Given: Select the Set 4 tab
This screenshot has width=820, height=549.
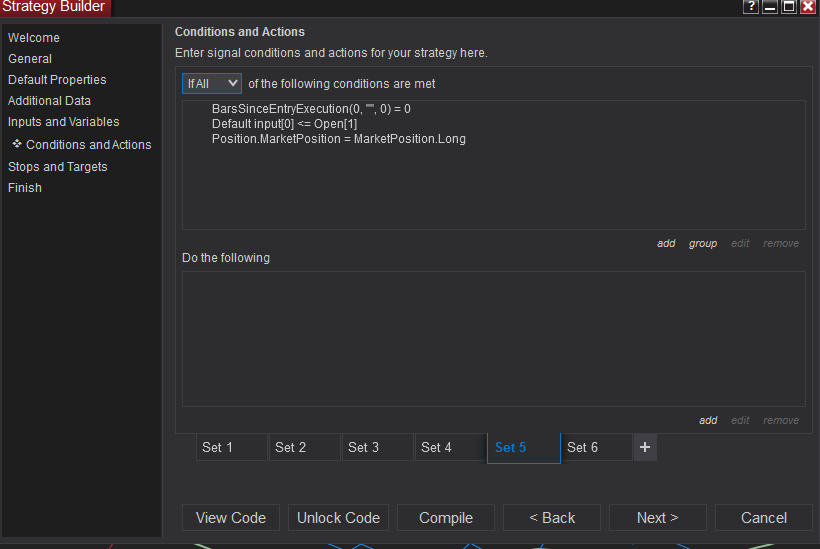Looking at the screenshot, I should click(451, 447).
